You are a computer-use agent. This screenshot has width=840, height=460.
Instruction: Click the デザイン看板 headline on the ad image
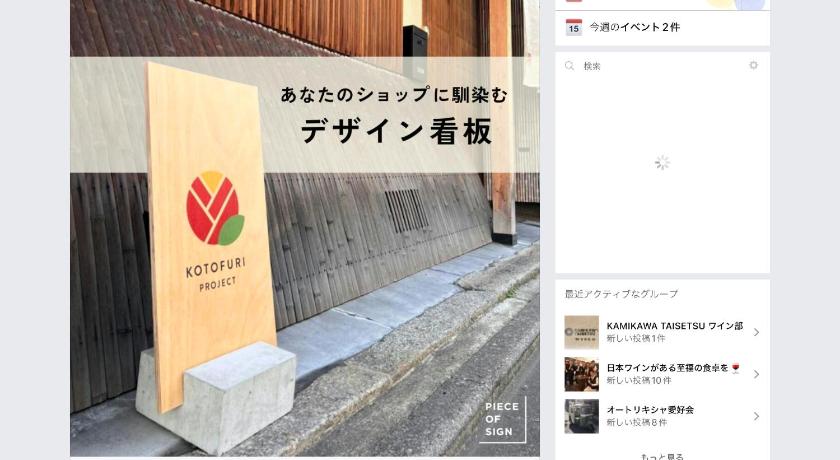[397, 131]
